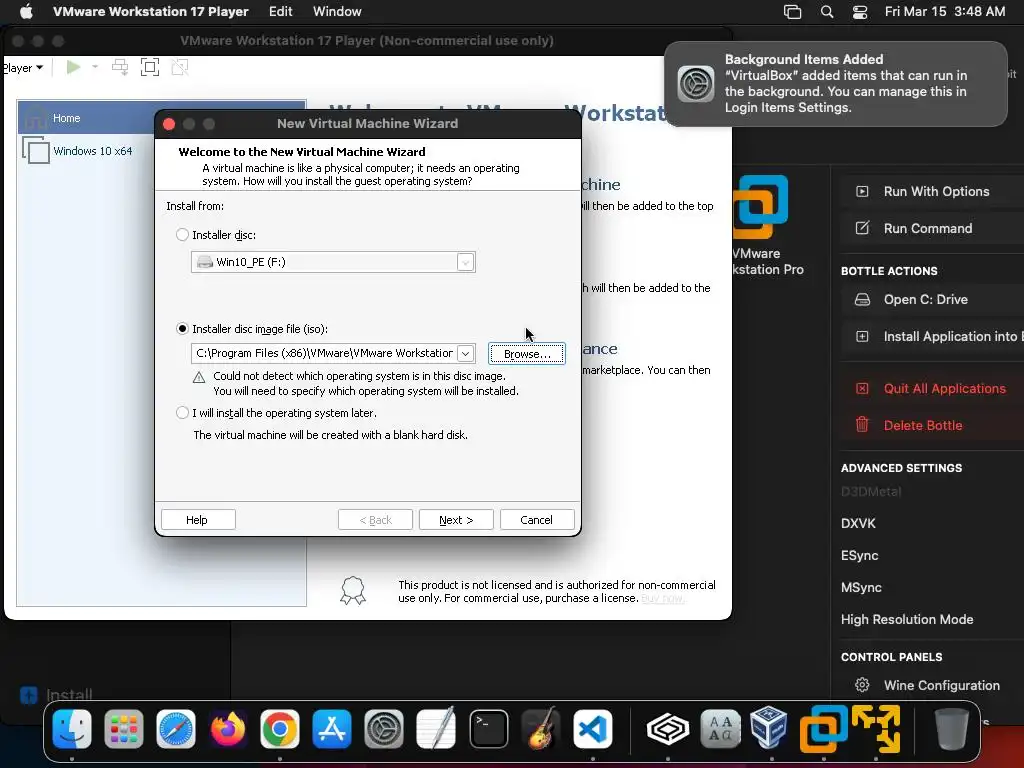
Task: Click the license ribbon badge icon
Action: [x=353, y=590]
